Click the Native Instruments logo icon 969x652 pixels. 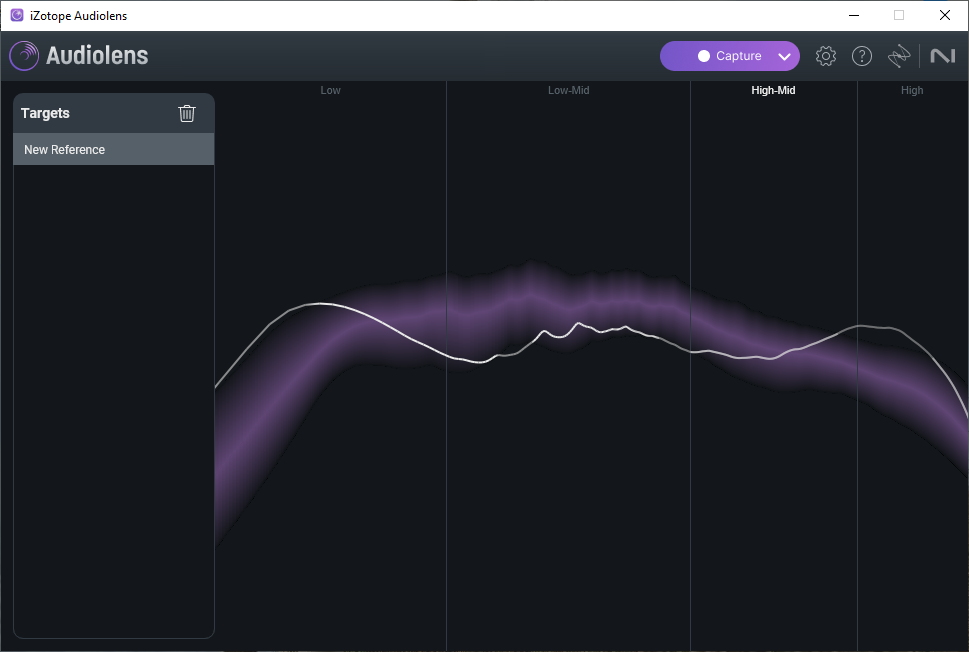point(942,56)
